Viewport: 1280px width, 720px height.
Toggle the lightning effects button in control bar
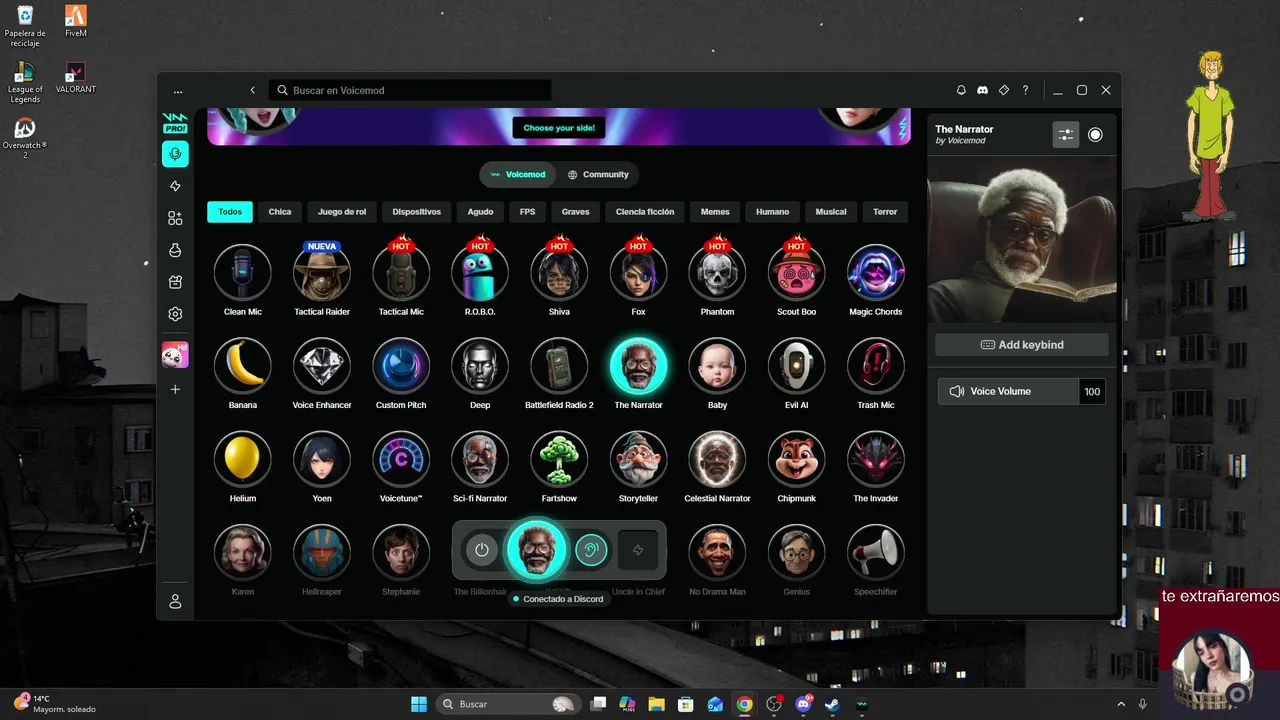point(638,550)
